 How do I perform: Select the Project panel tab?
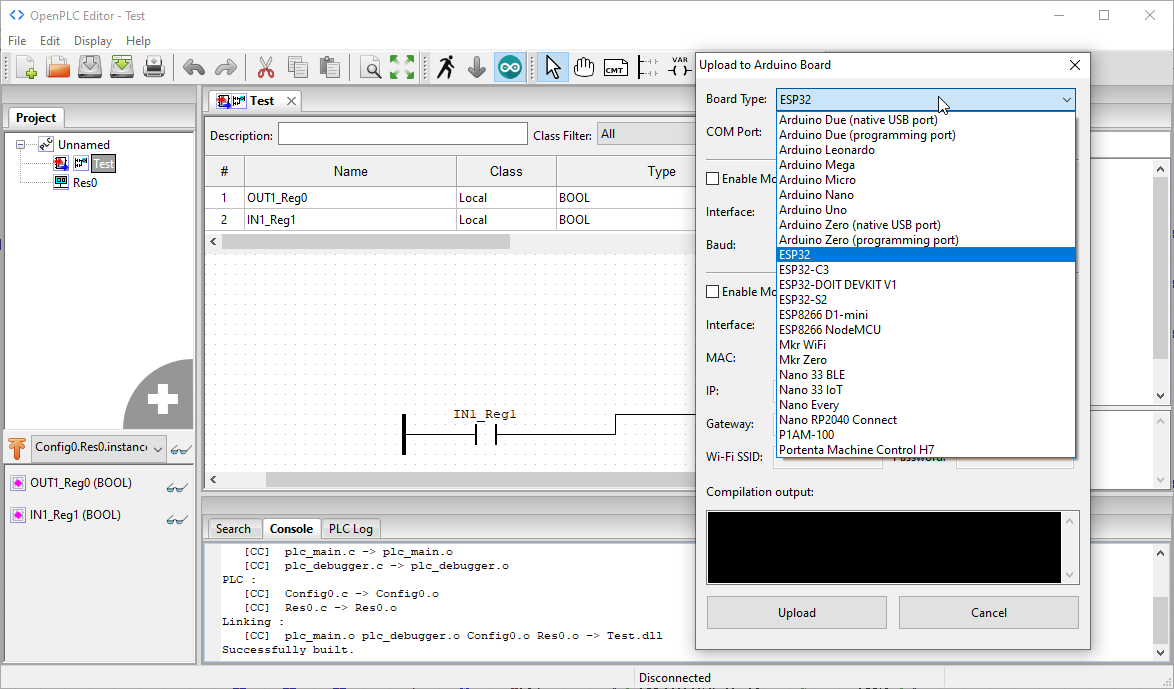(36, 118)
